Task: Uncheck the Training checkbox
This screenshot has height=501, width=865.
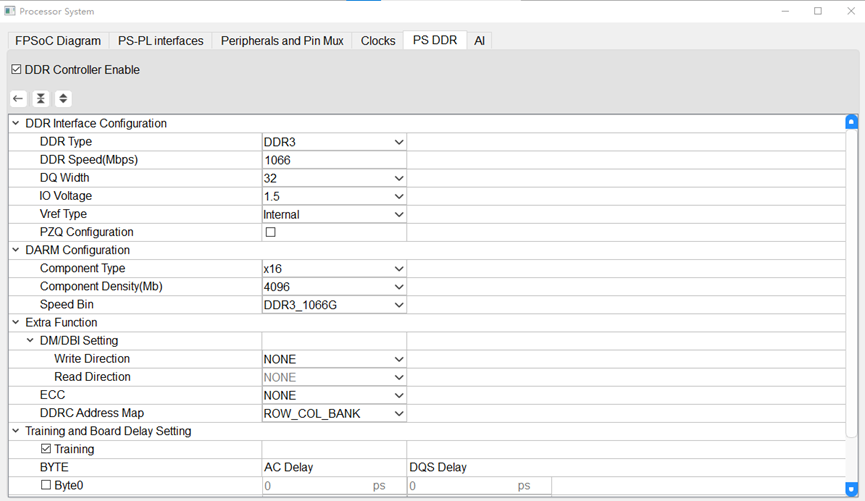Action: coord(46,449)
